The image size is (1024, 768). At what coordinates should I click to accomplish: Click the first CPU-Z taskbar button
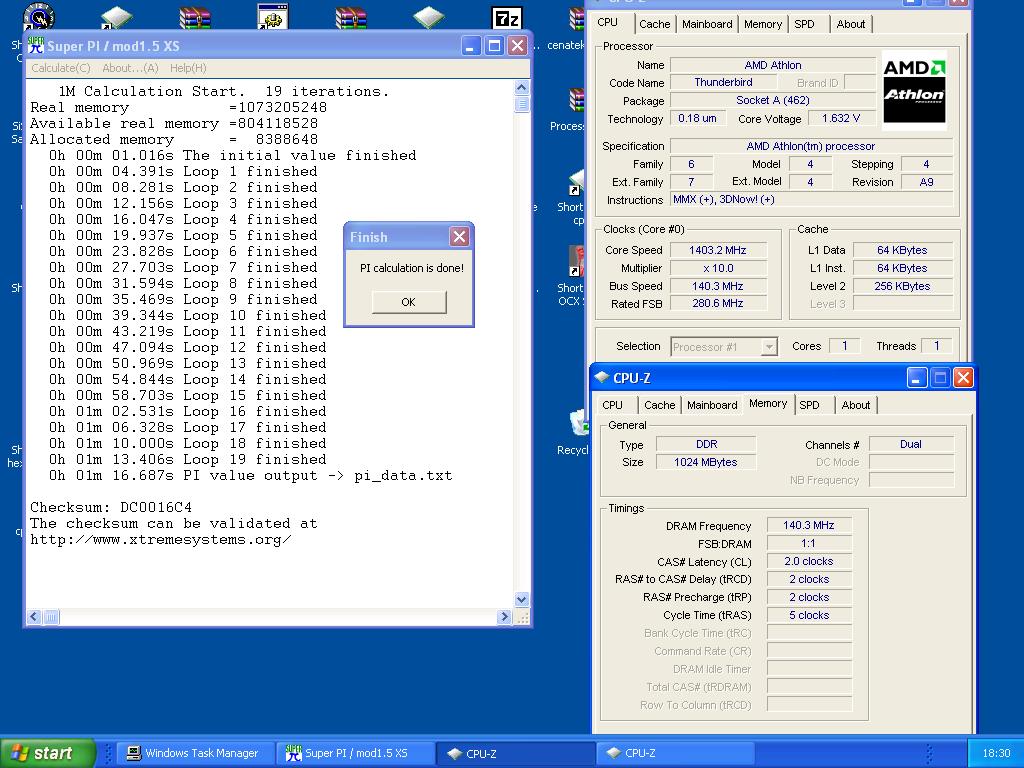pyautogui.click(x=515, y=753)
